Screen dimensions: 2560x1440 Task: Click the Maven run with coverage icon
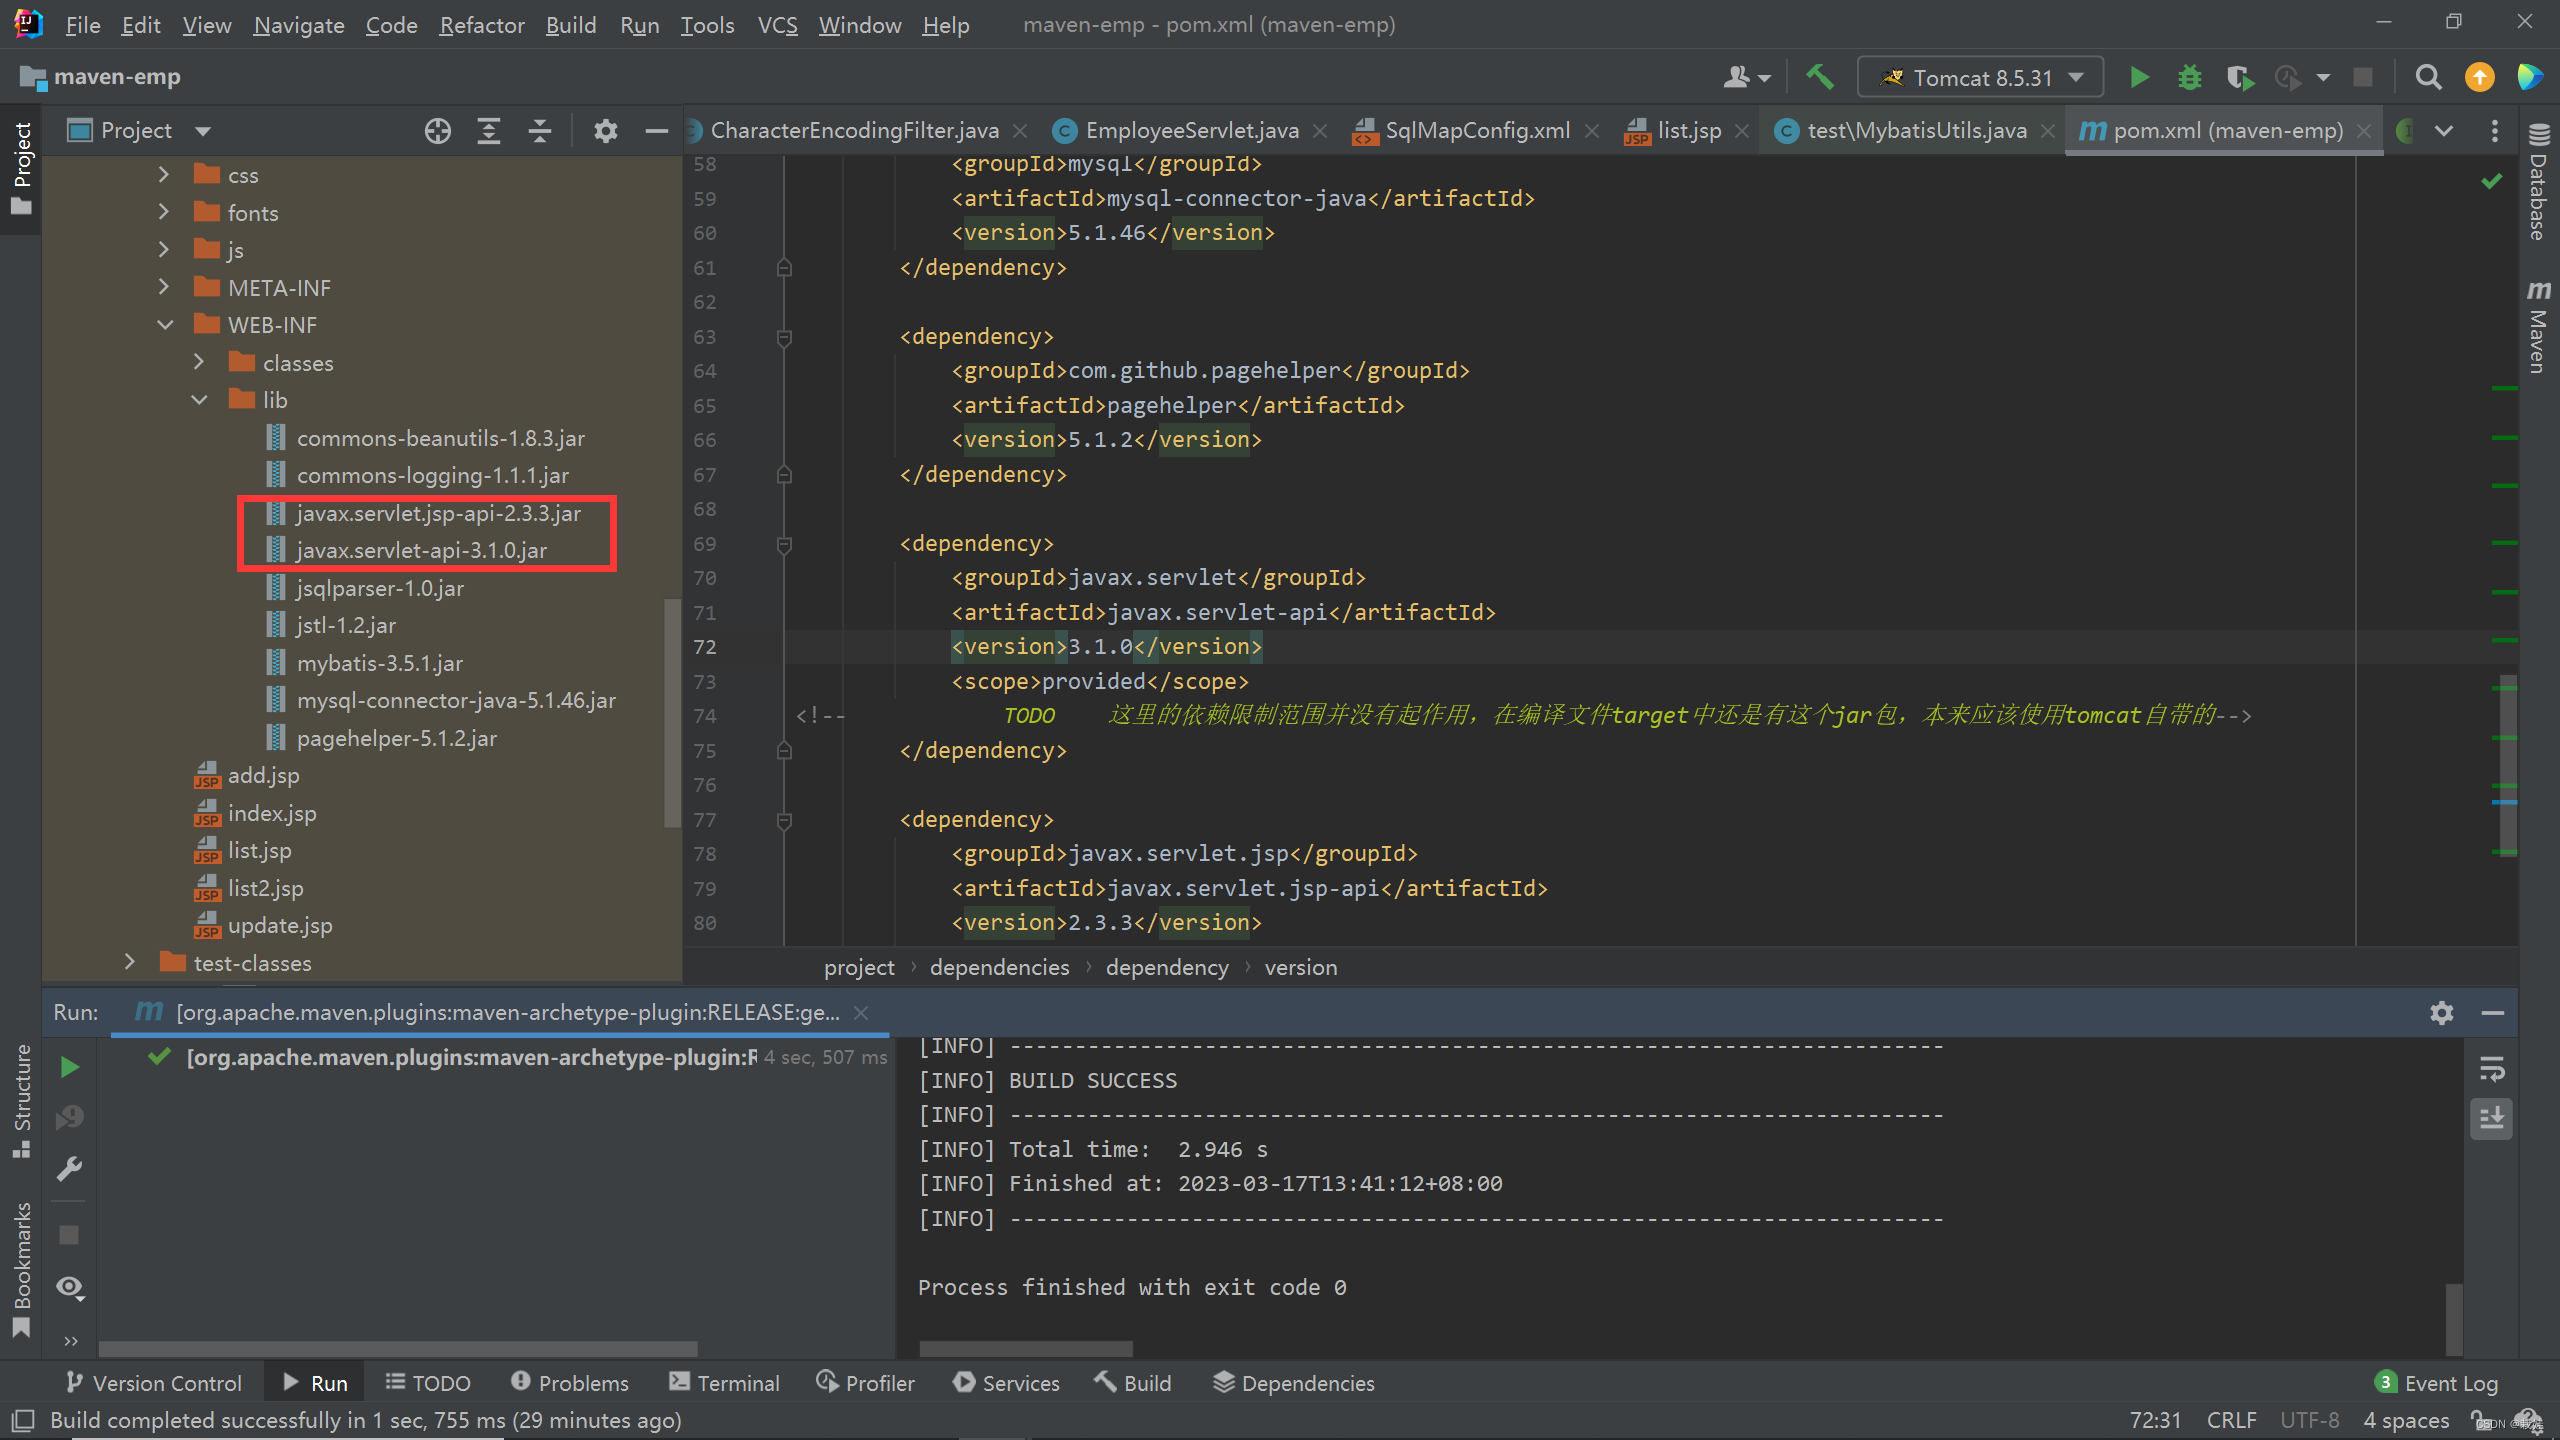click(2240, 77)
